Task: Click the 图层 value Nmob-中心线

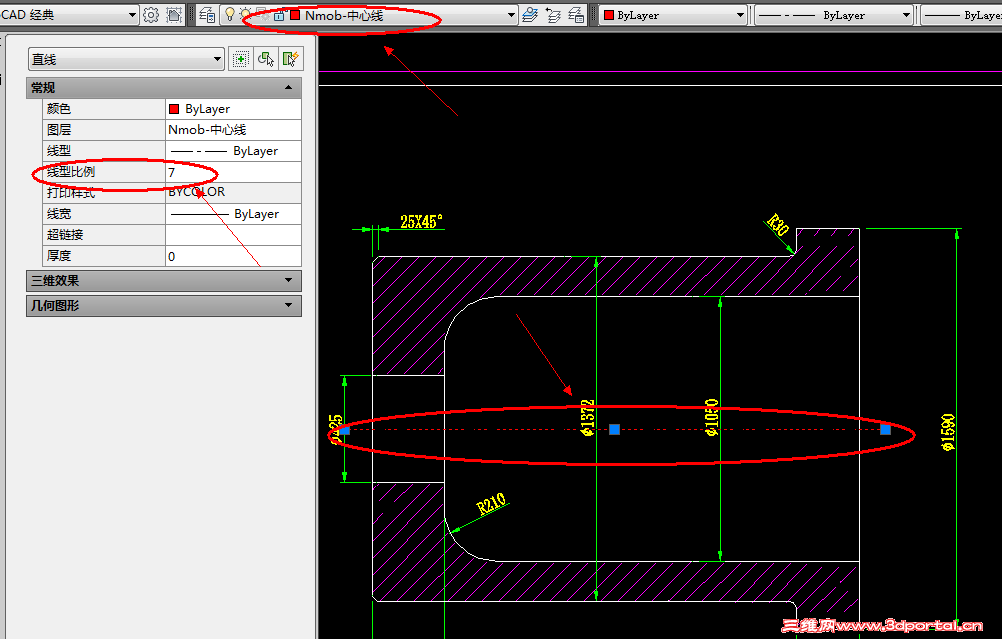Action: (x=233, y=130)
